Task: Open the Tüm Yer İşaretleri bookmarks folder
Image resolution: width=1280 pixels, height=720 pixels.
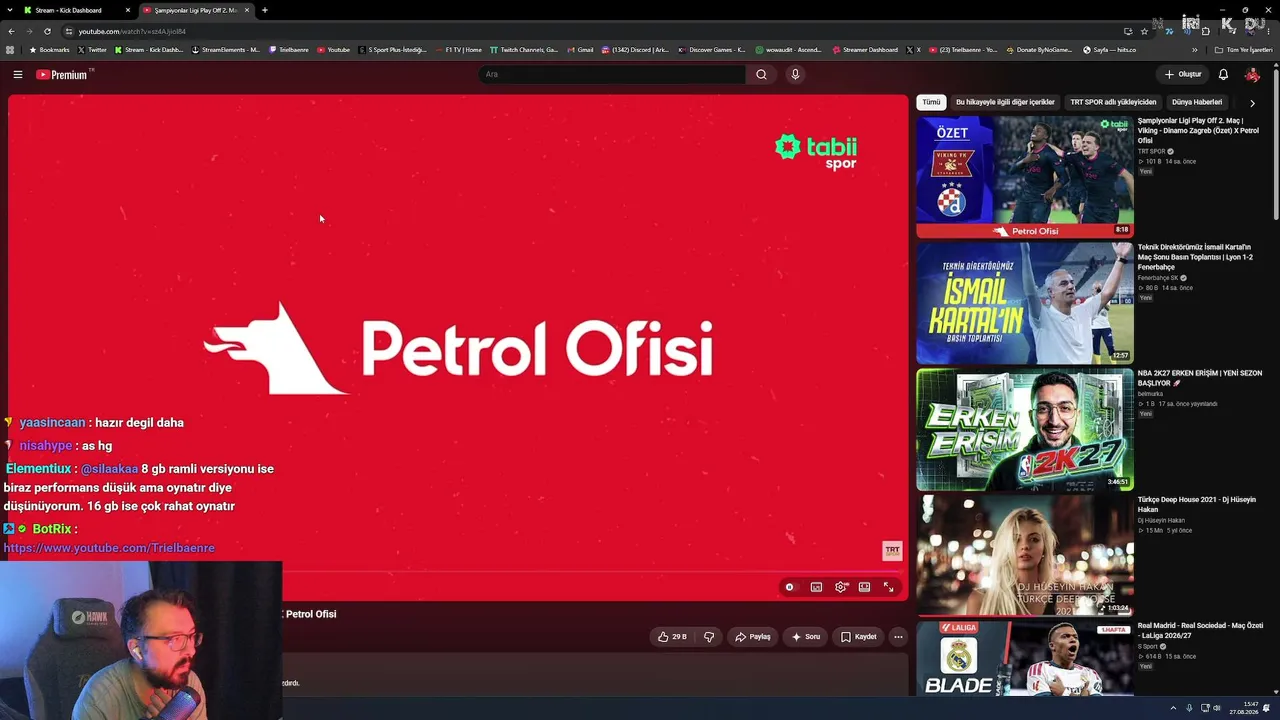Action: pos(1245,50)
